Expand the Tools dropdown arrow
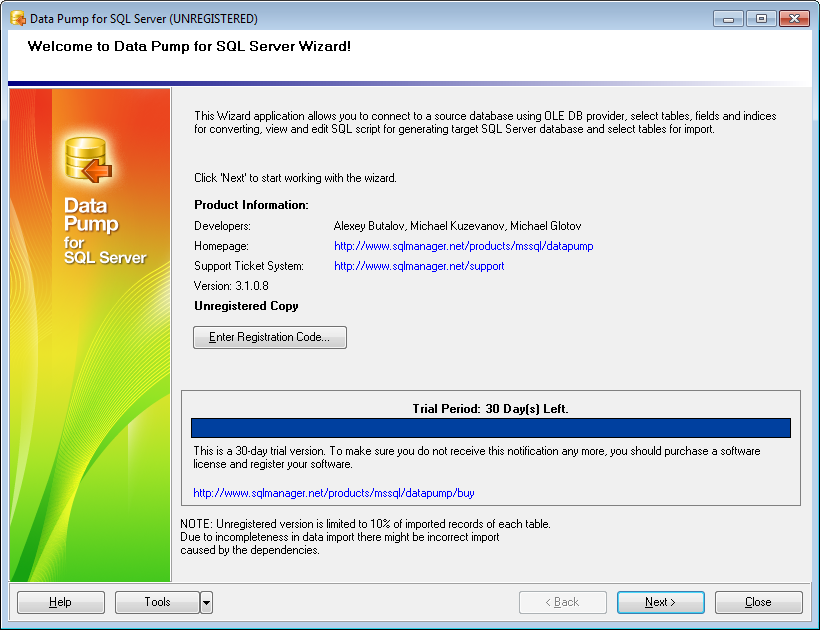 pos(206,602)
